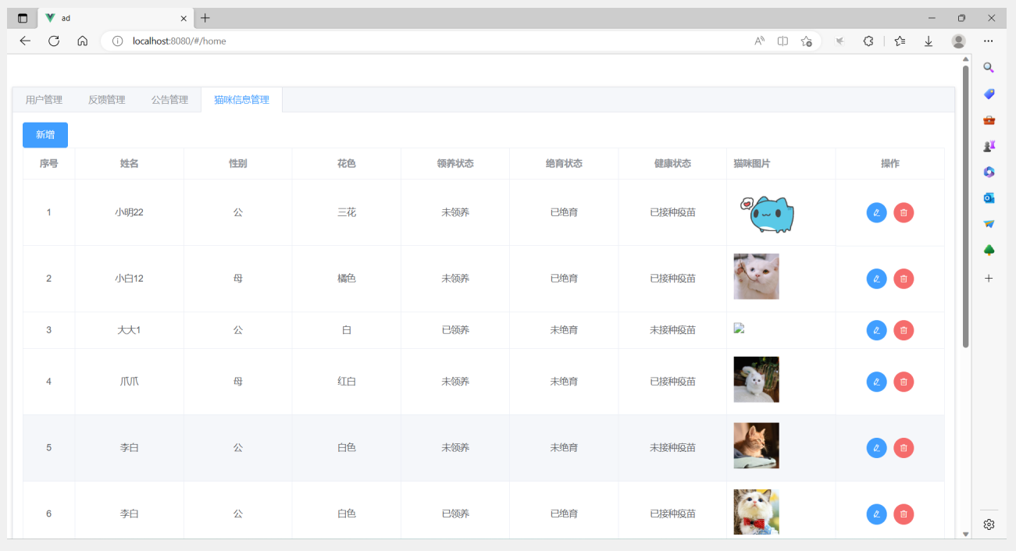Delete row 4 cat 爪爪
1016x551 pixels.
[x=903, y=382]
